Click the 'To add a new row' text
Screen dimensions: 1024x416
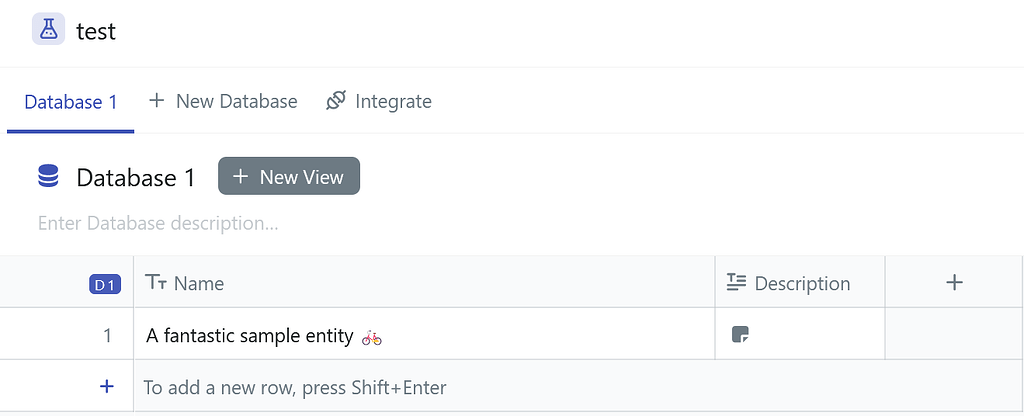click(295, 387)
